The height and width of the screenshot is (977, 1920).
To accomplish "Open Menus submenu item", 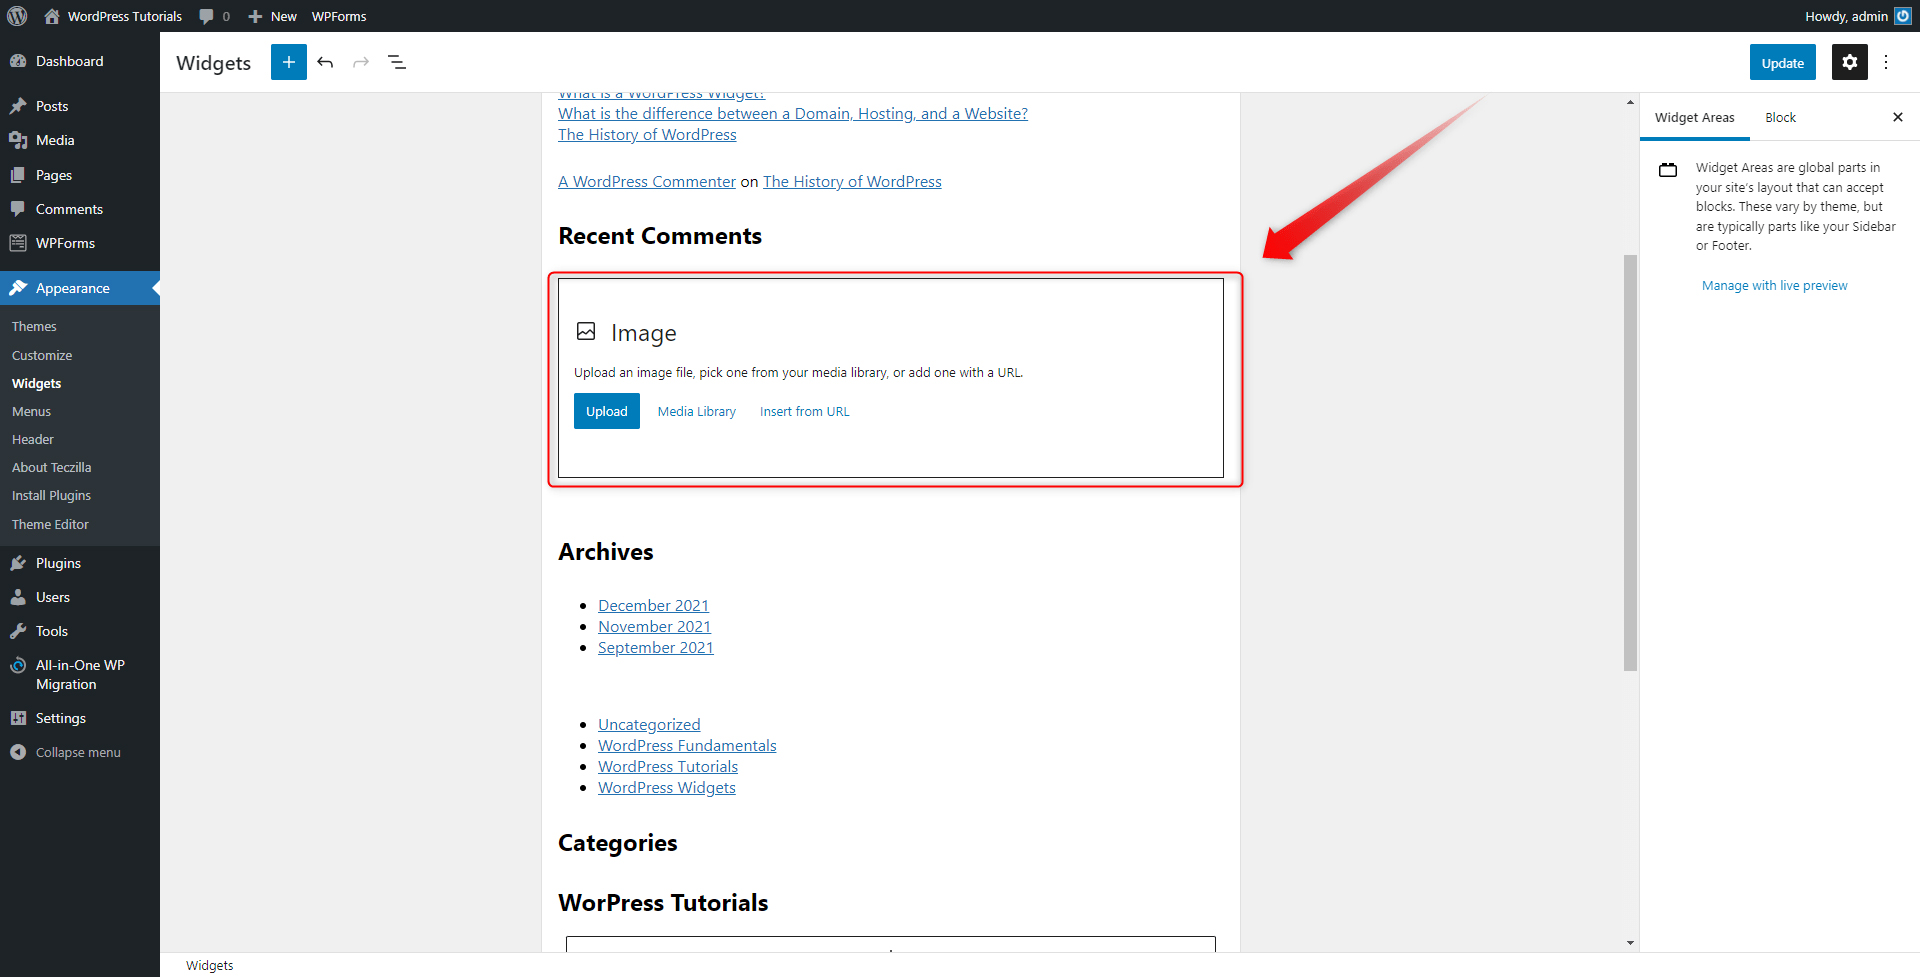I will tap(31, 411).
